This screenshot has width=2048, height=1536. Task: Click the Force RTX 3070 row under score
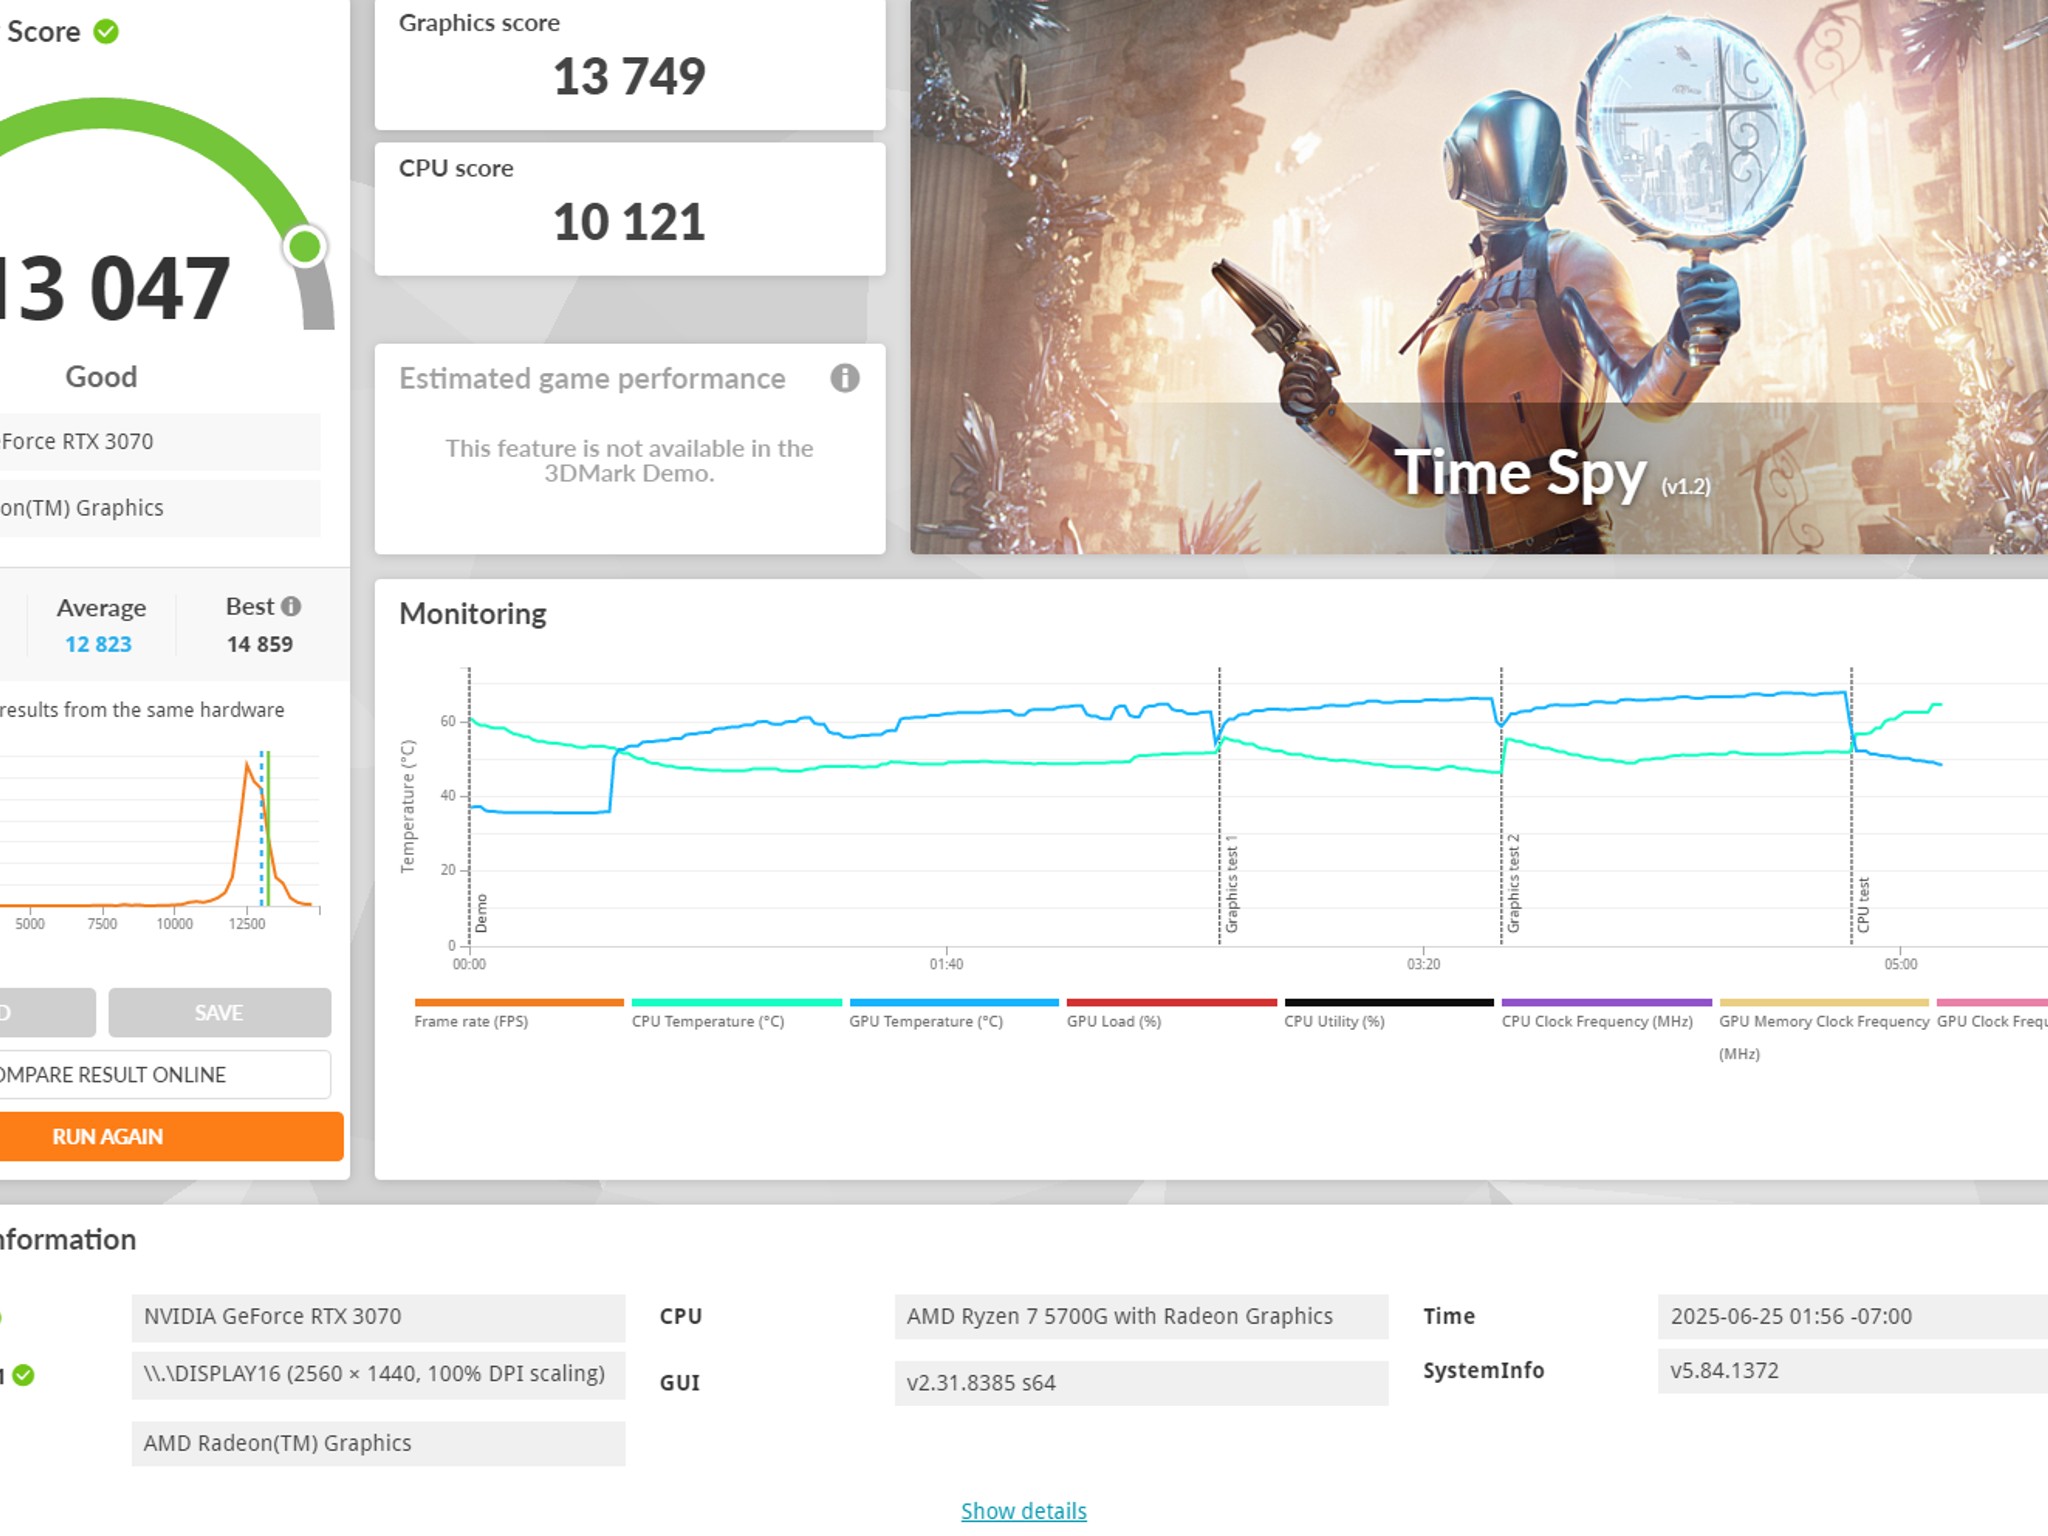coord(160,441)
